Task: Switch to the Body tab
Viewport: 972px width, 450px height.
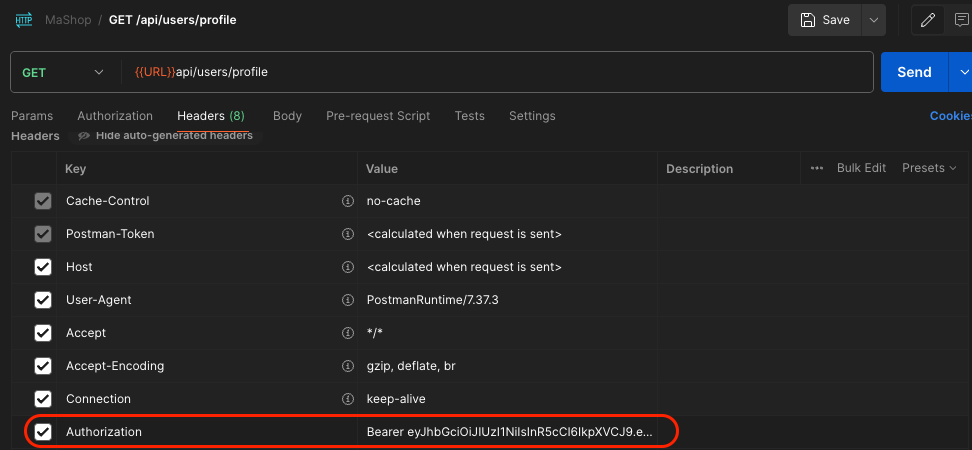Action: click(287, 116)
